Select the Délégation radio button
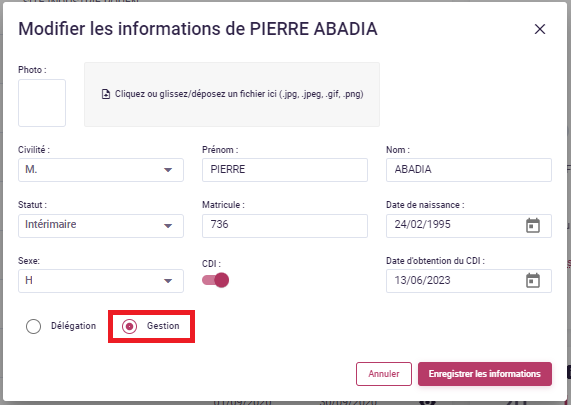 click(x=34, y=326)
